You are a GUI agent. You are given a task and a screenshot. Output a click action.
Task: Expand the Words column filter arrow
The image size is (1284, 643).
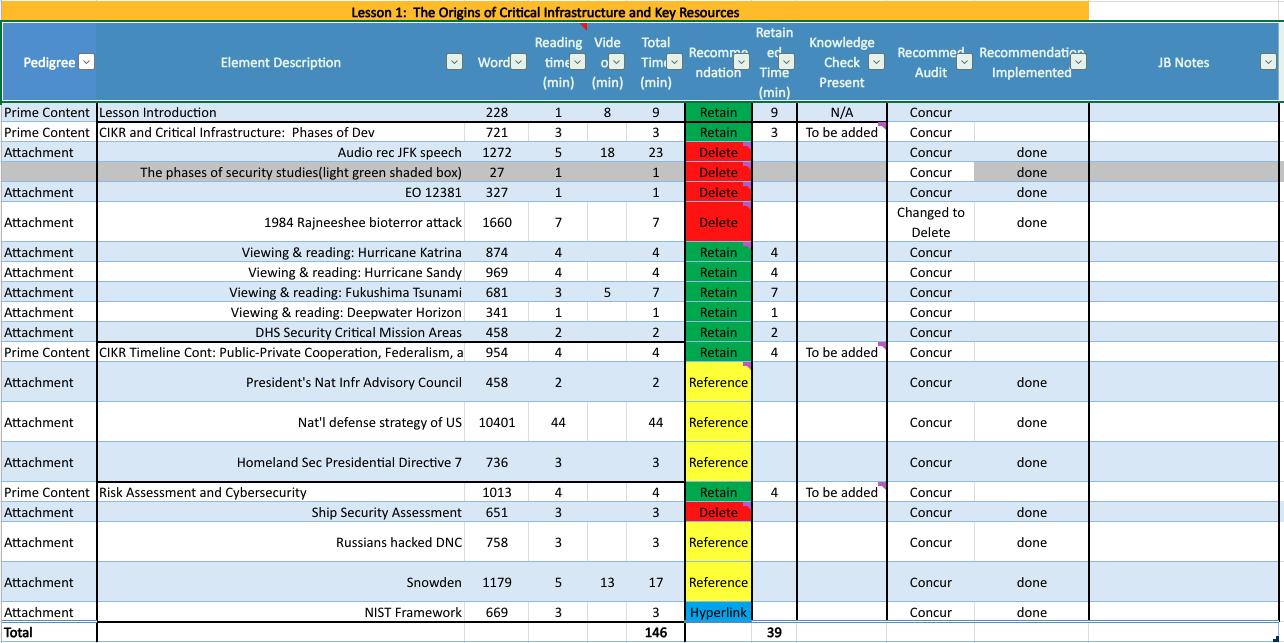[x=518, y=62]
